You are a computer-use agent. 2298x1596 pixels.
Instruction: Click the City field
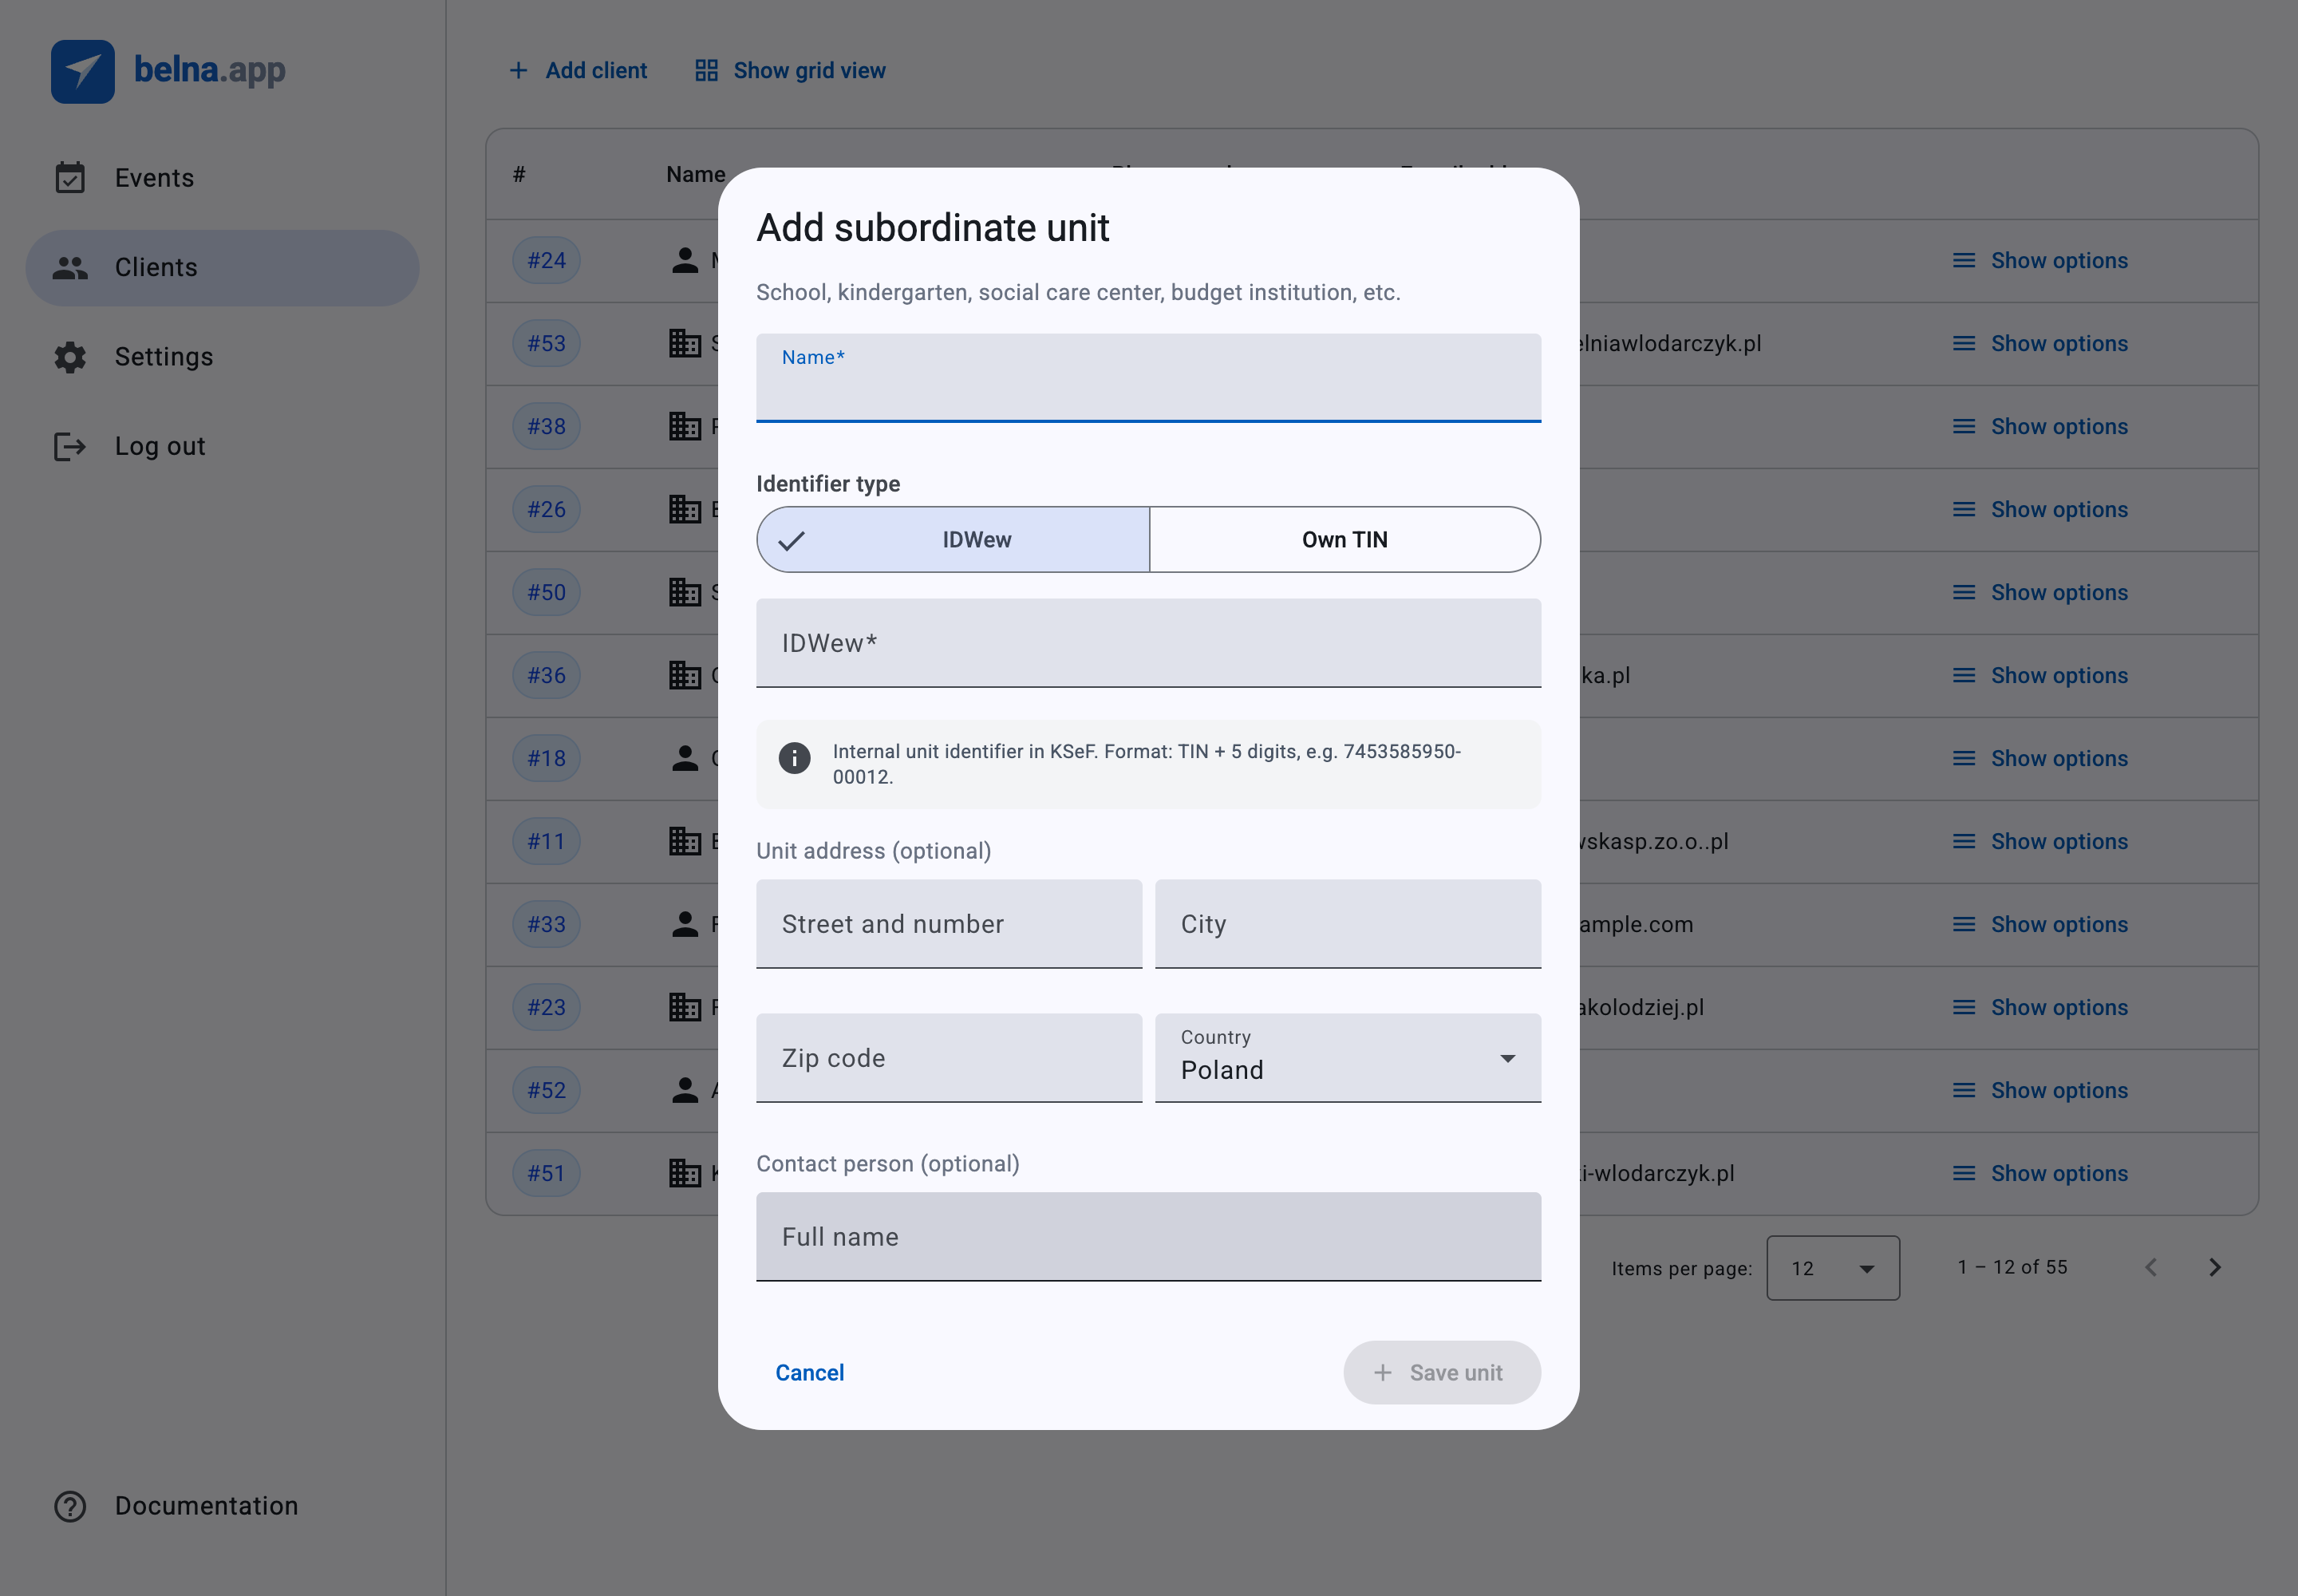click(x=1348, y=924)
